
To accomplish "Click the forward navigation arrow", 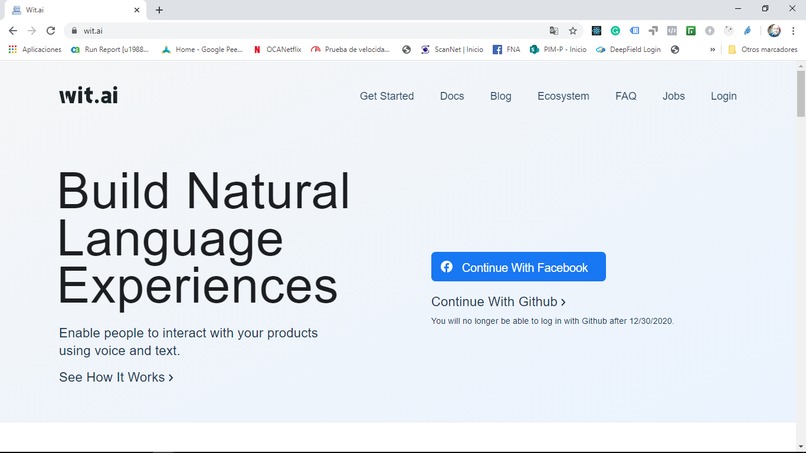I will [x=32, y=31].
